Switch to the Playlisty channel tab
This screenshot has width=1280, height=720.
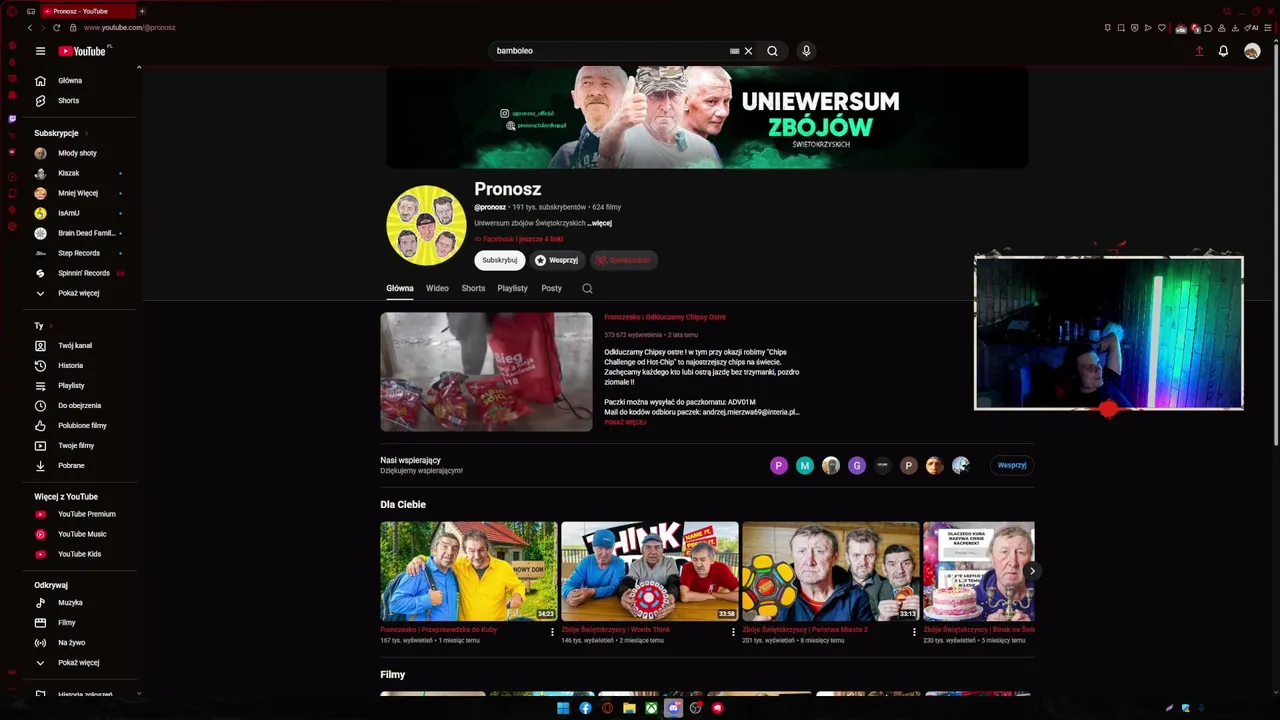[512, 289]
